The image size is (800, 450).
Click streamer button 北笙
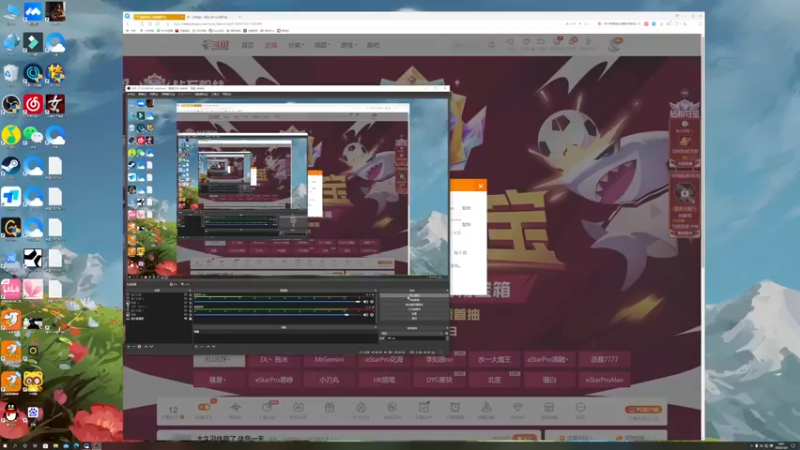point(494,380)
